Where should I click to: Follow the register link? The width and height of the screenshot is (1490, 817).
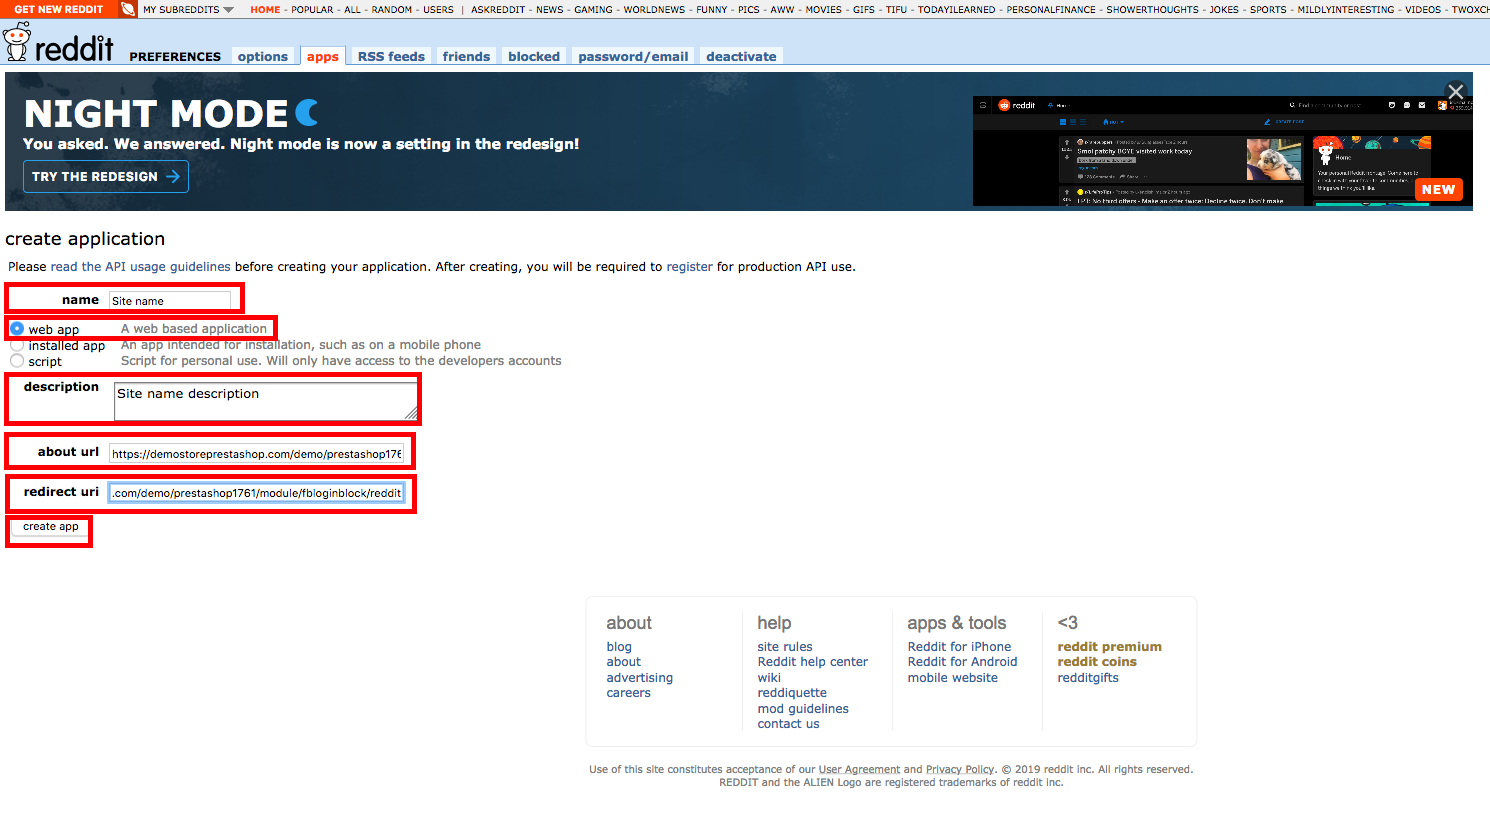pyautogui.click(x=689, y=267)
